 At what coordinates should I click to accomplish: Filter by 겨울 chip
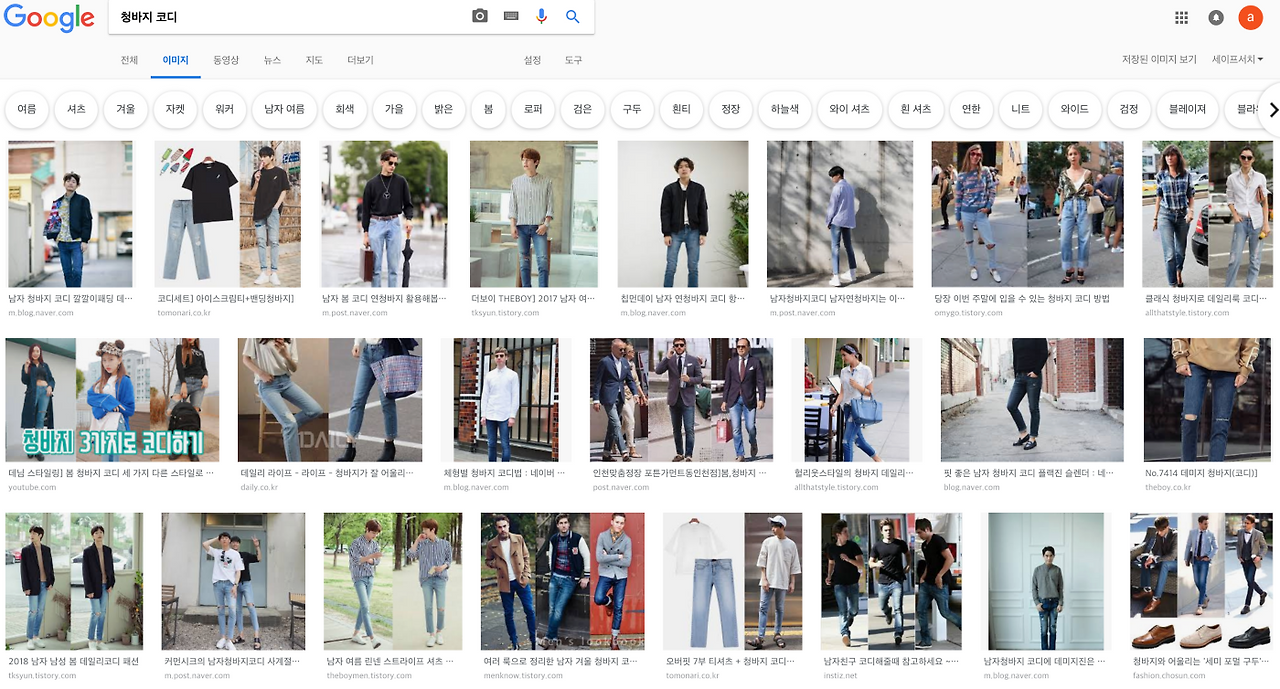(125, 109)
